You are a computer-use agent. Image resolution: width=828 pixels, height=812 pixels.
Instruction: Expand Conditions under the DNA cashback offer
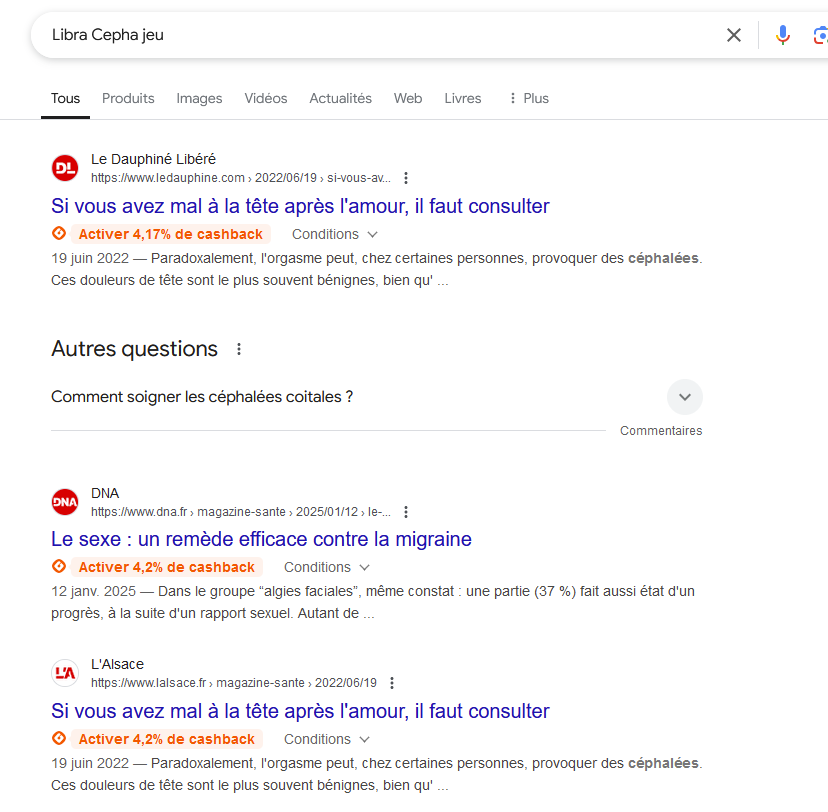327,567
